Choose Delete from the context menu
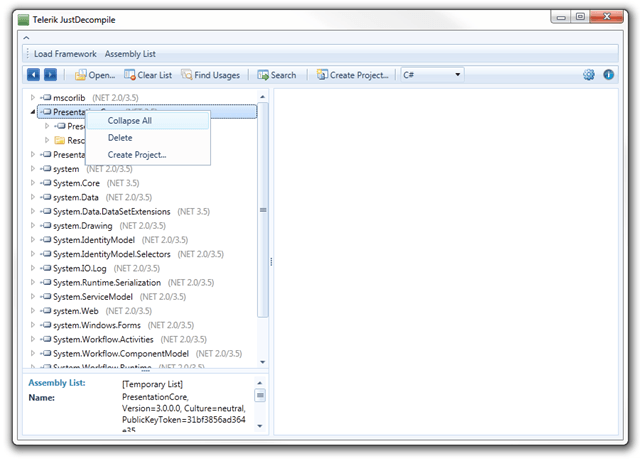The width and height of the screenshot is (640, 461). pyautogui.click(x=148, y=138)
